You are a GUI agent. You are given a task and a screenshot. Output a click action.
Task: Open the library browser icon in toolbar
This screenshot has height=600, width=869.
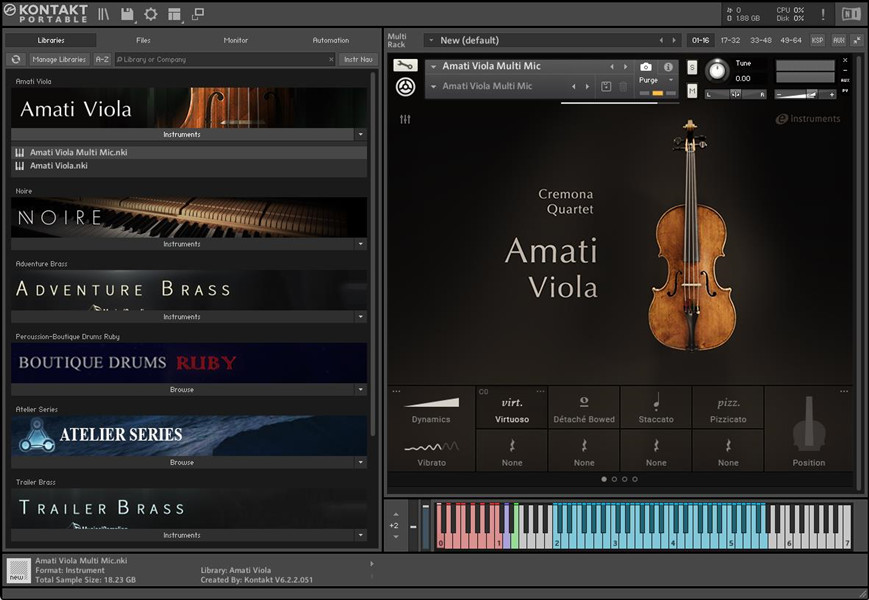104,14
